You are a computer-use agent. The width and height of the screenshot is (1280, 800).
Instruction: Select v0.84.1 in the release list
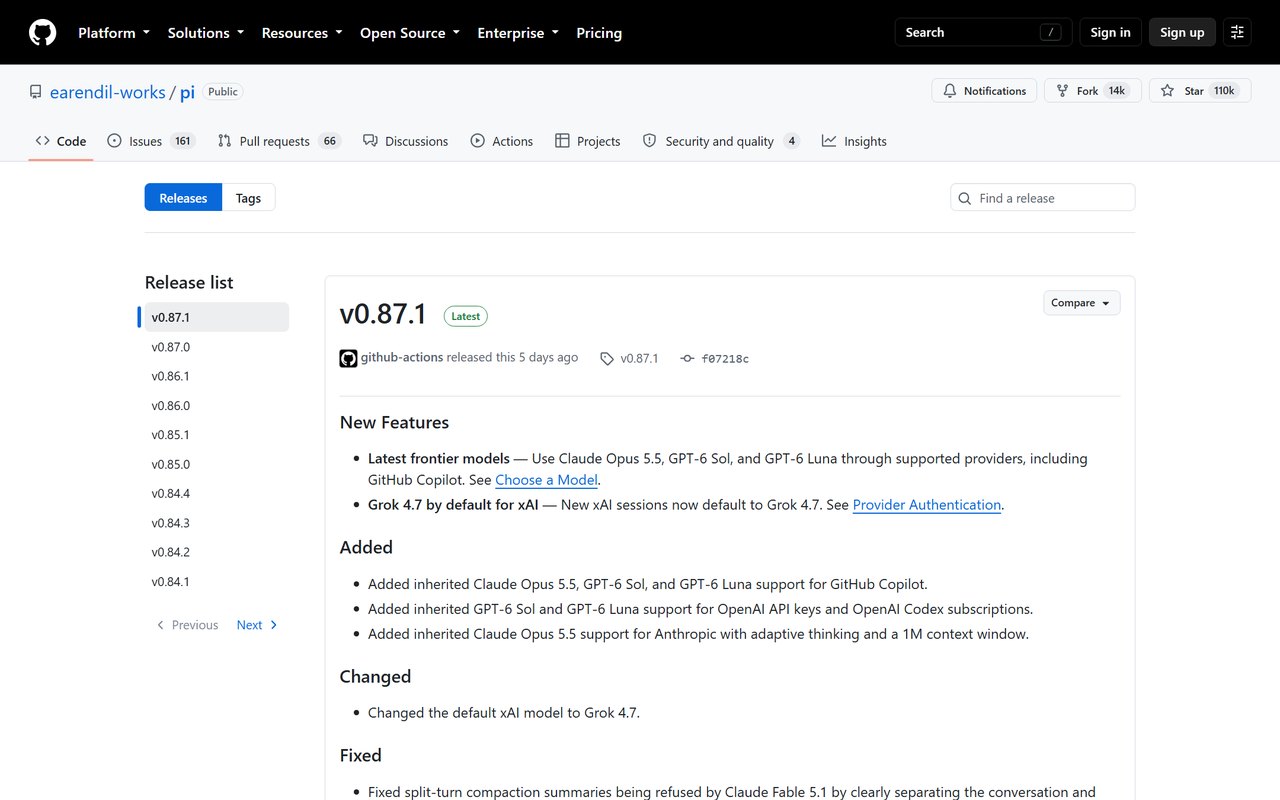217,582
